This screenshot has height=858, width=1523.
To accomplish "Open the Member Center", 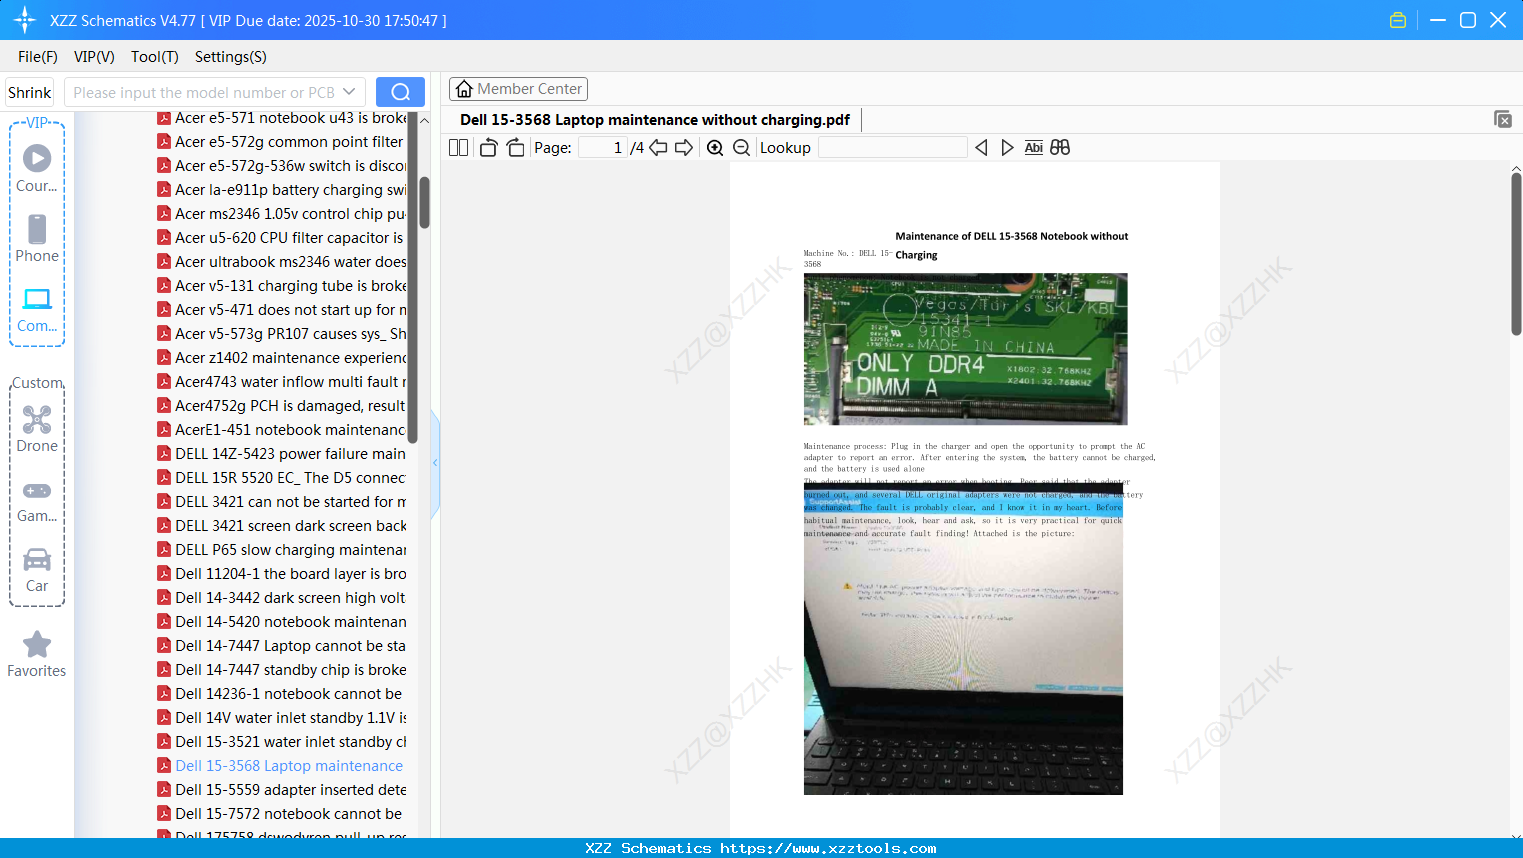I will pyautogui.click(x=518, y=89).
